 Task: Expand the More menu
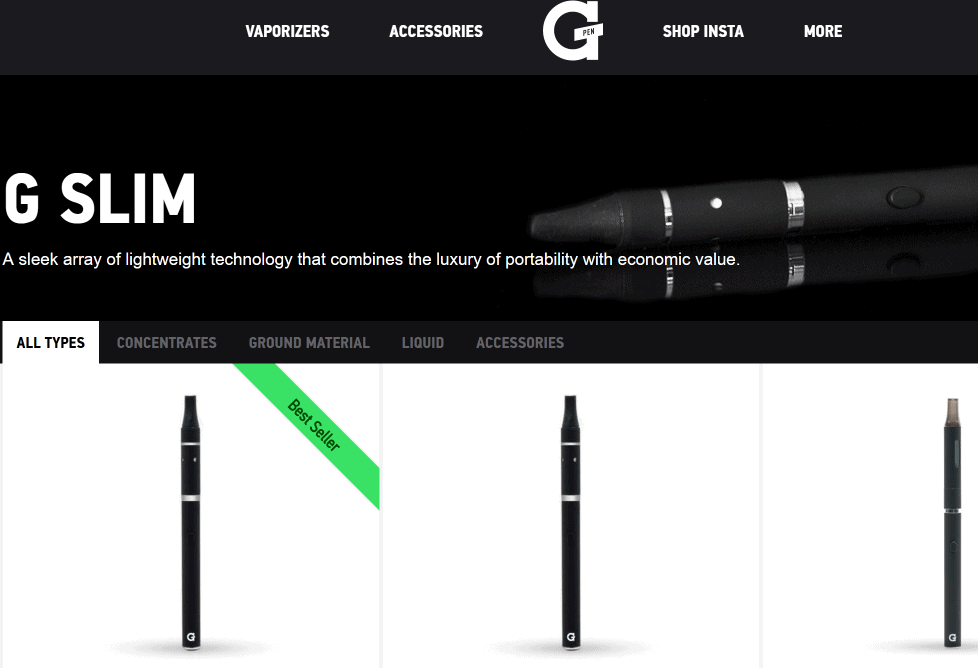tap(823, 31)
